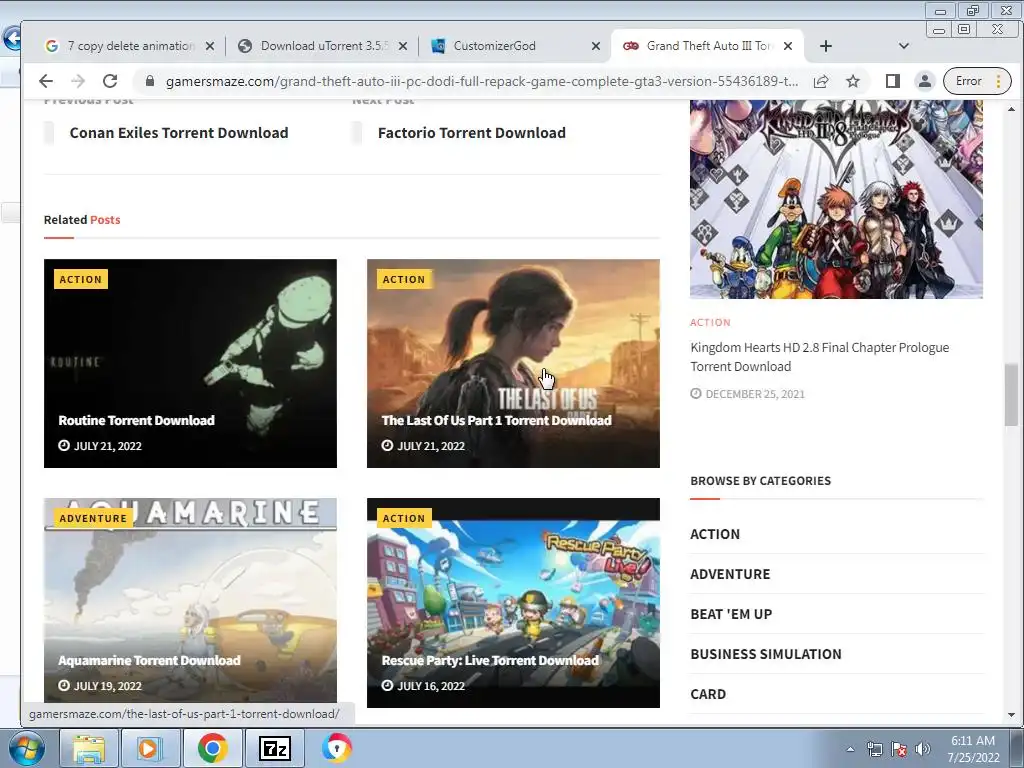The width and height of the screenshot is (1024, 768).
Task: Click the shield-shaped Chrome-colored taskbar icon
Action: 337,748
